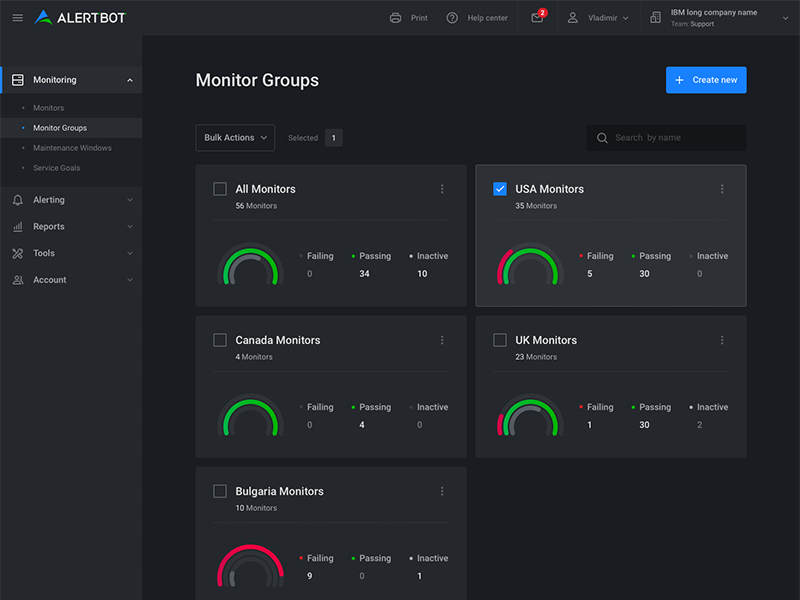Open the hamburger menu icon
The height and width of the screenshot is (600, 800).
[18, 18]
